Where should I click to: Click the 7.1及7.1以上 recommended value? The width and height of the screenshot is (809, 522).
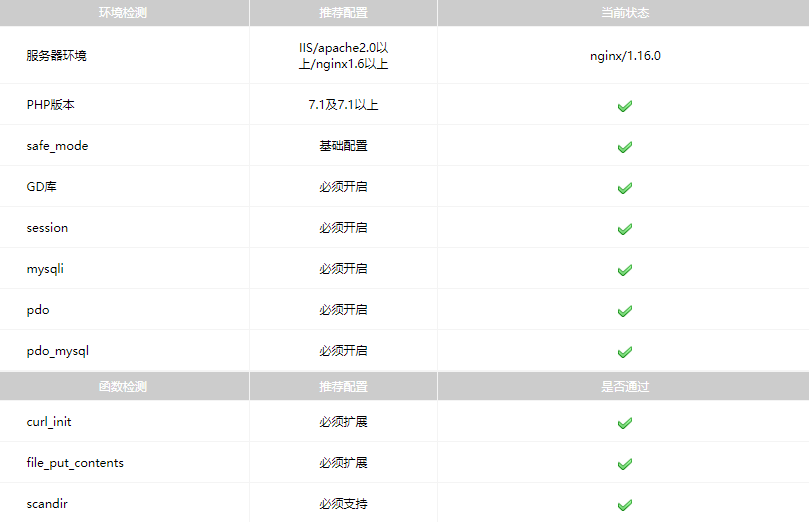[x=343, y=105]
